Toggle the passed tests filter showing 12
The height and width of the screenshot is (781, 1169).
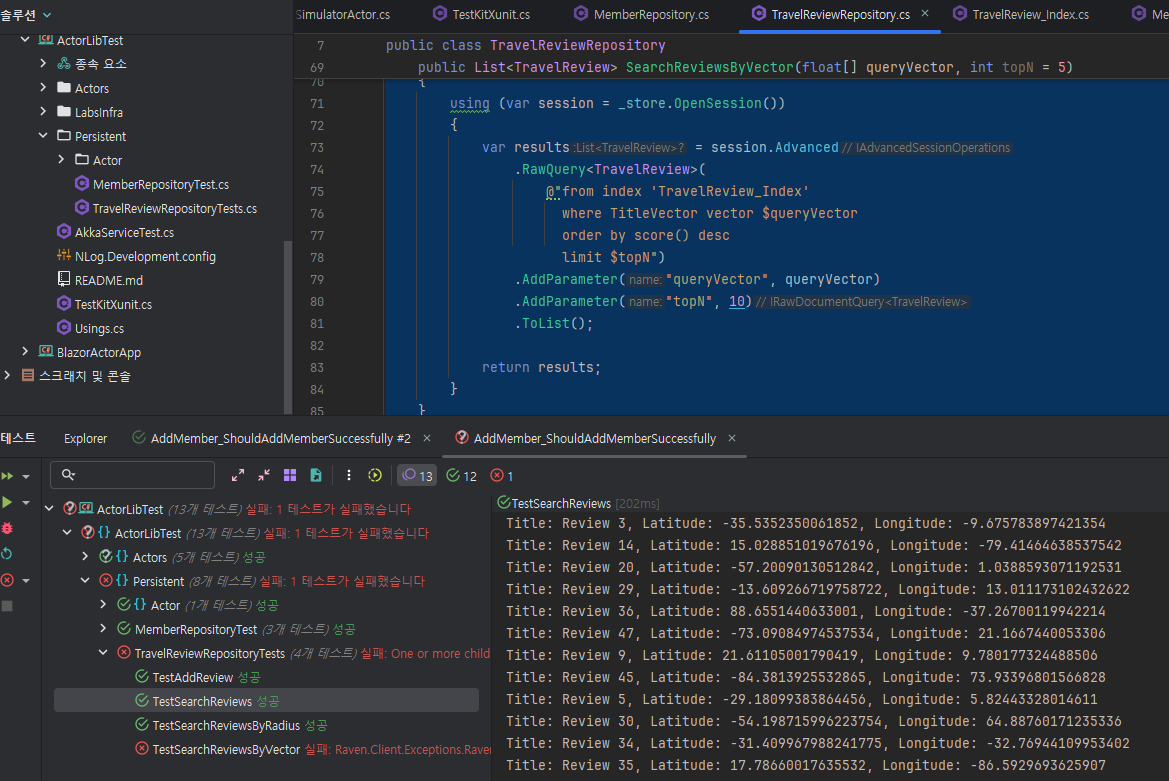461,476
